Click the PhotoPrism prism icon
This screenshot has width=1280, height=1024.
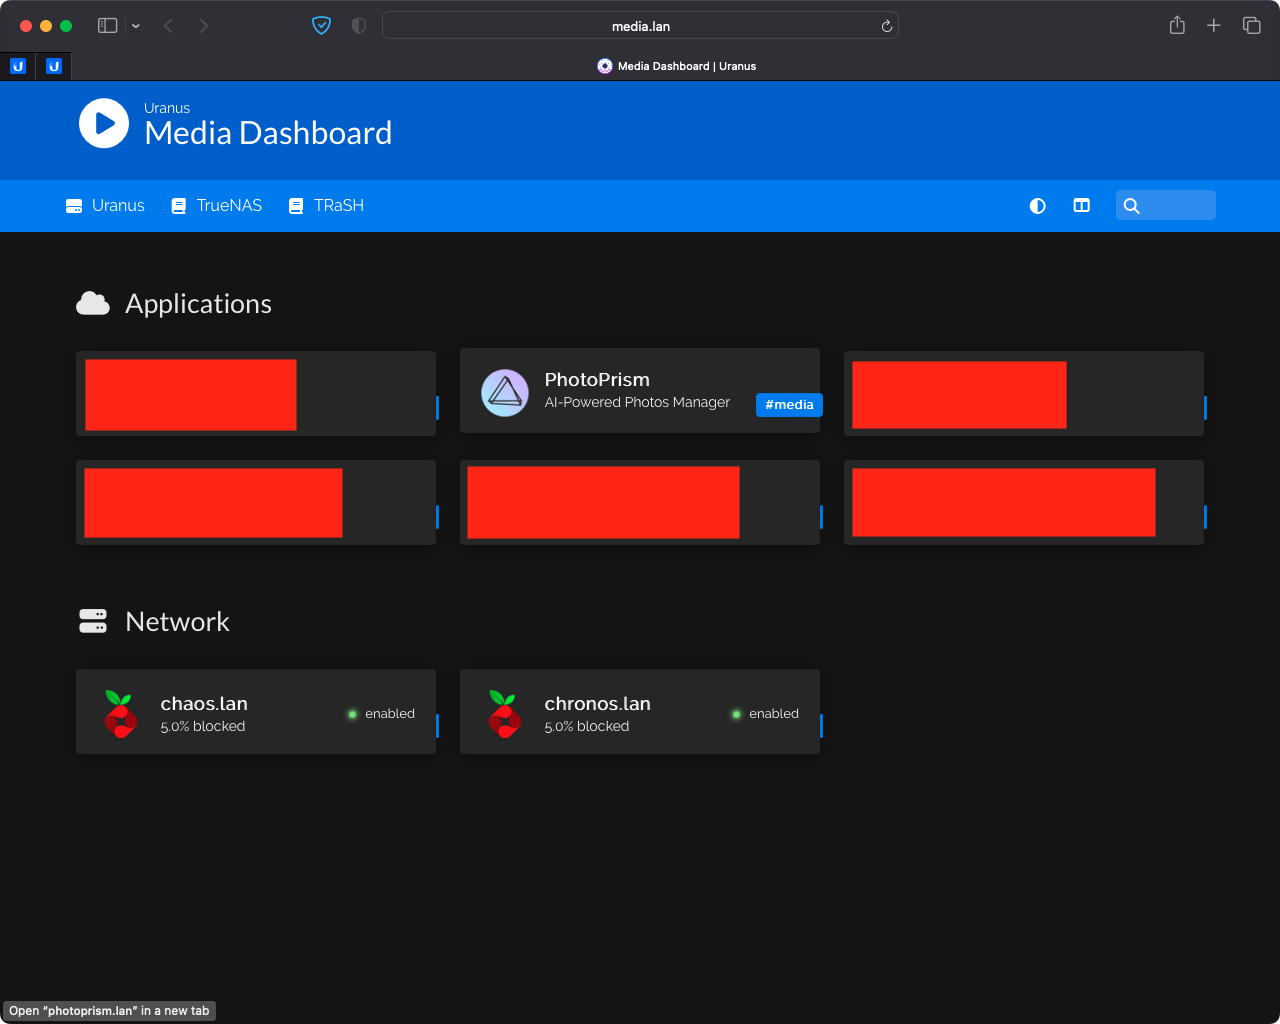[505, 393]
